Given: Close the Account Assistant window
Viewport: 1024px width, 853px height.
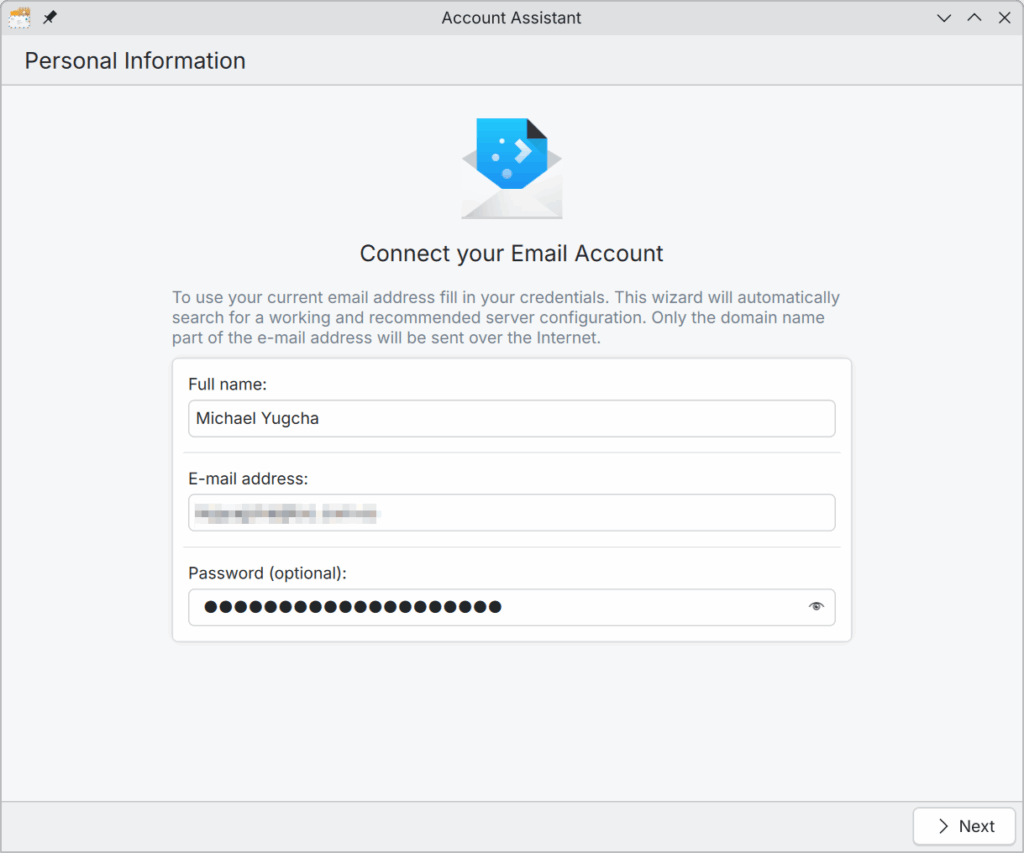Looking at the screenshot, I should point(1005,18).
